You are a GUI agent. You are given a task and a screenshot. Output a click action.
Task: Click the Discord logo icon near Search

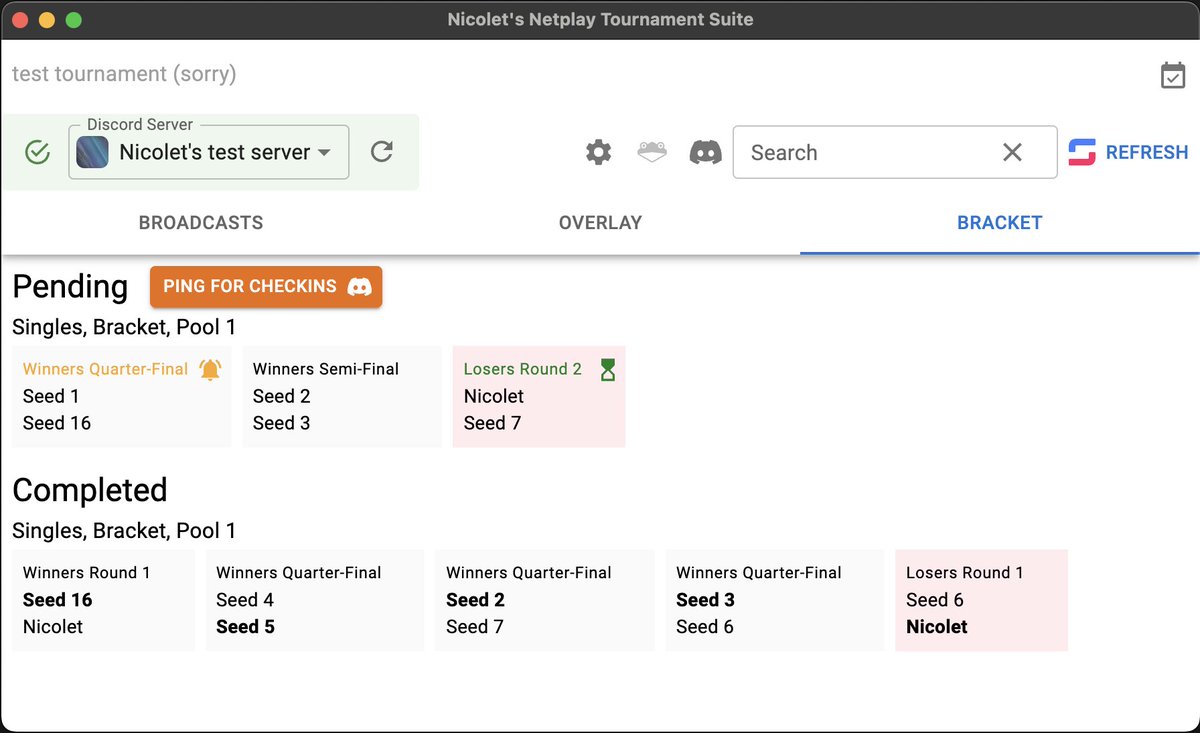[706, 152]
